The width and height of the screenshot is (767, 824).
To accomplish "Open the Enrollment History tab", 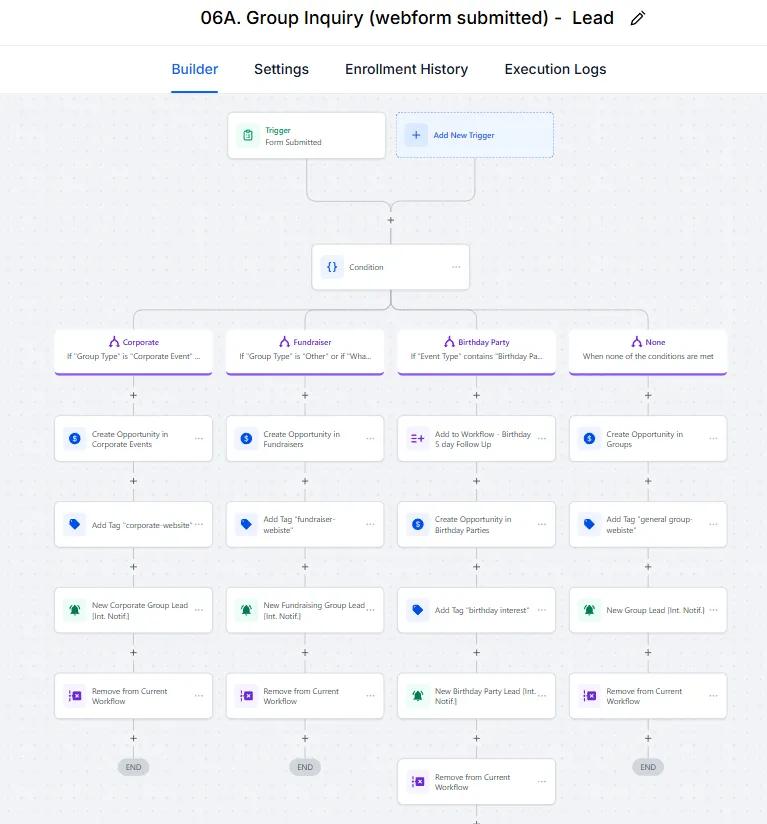I will point(406,69).
